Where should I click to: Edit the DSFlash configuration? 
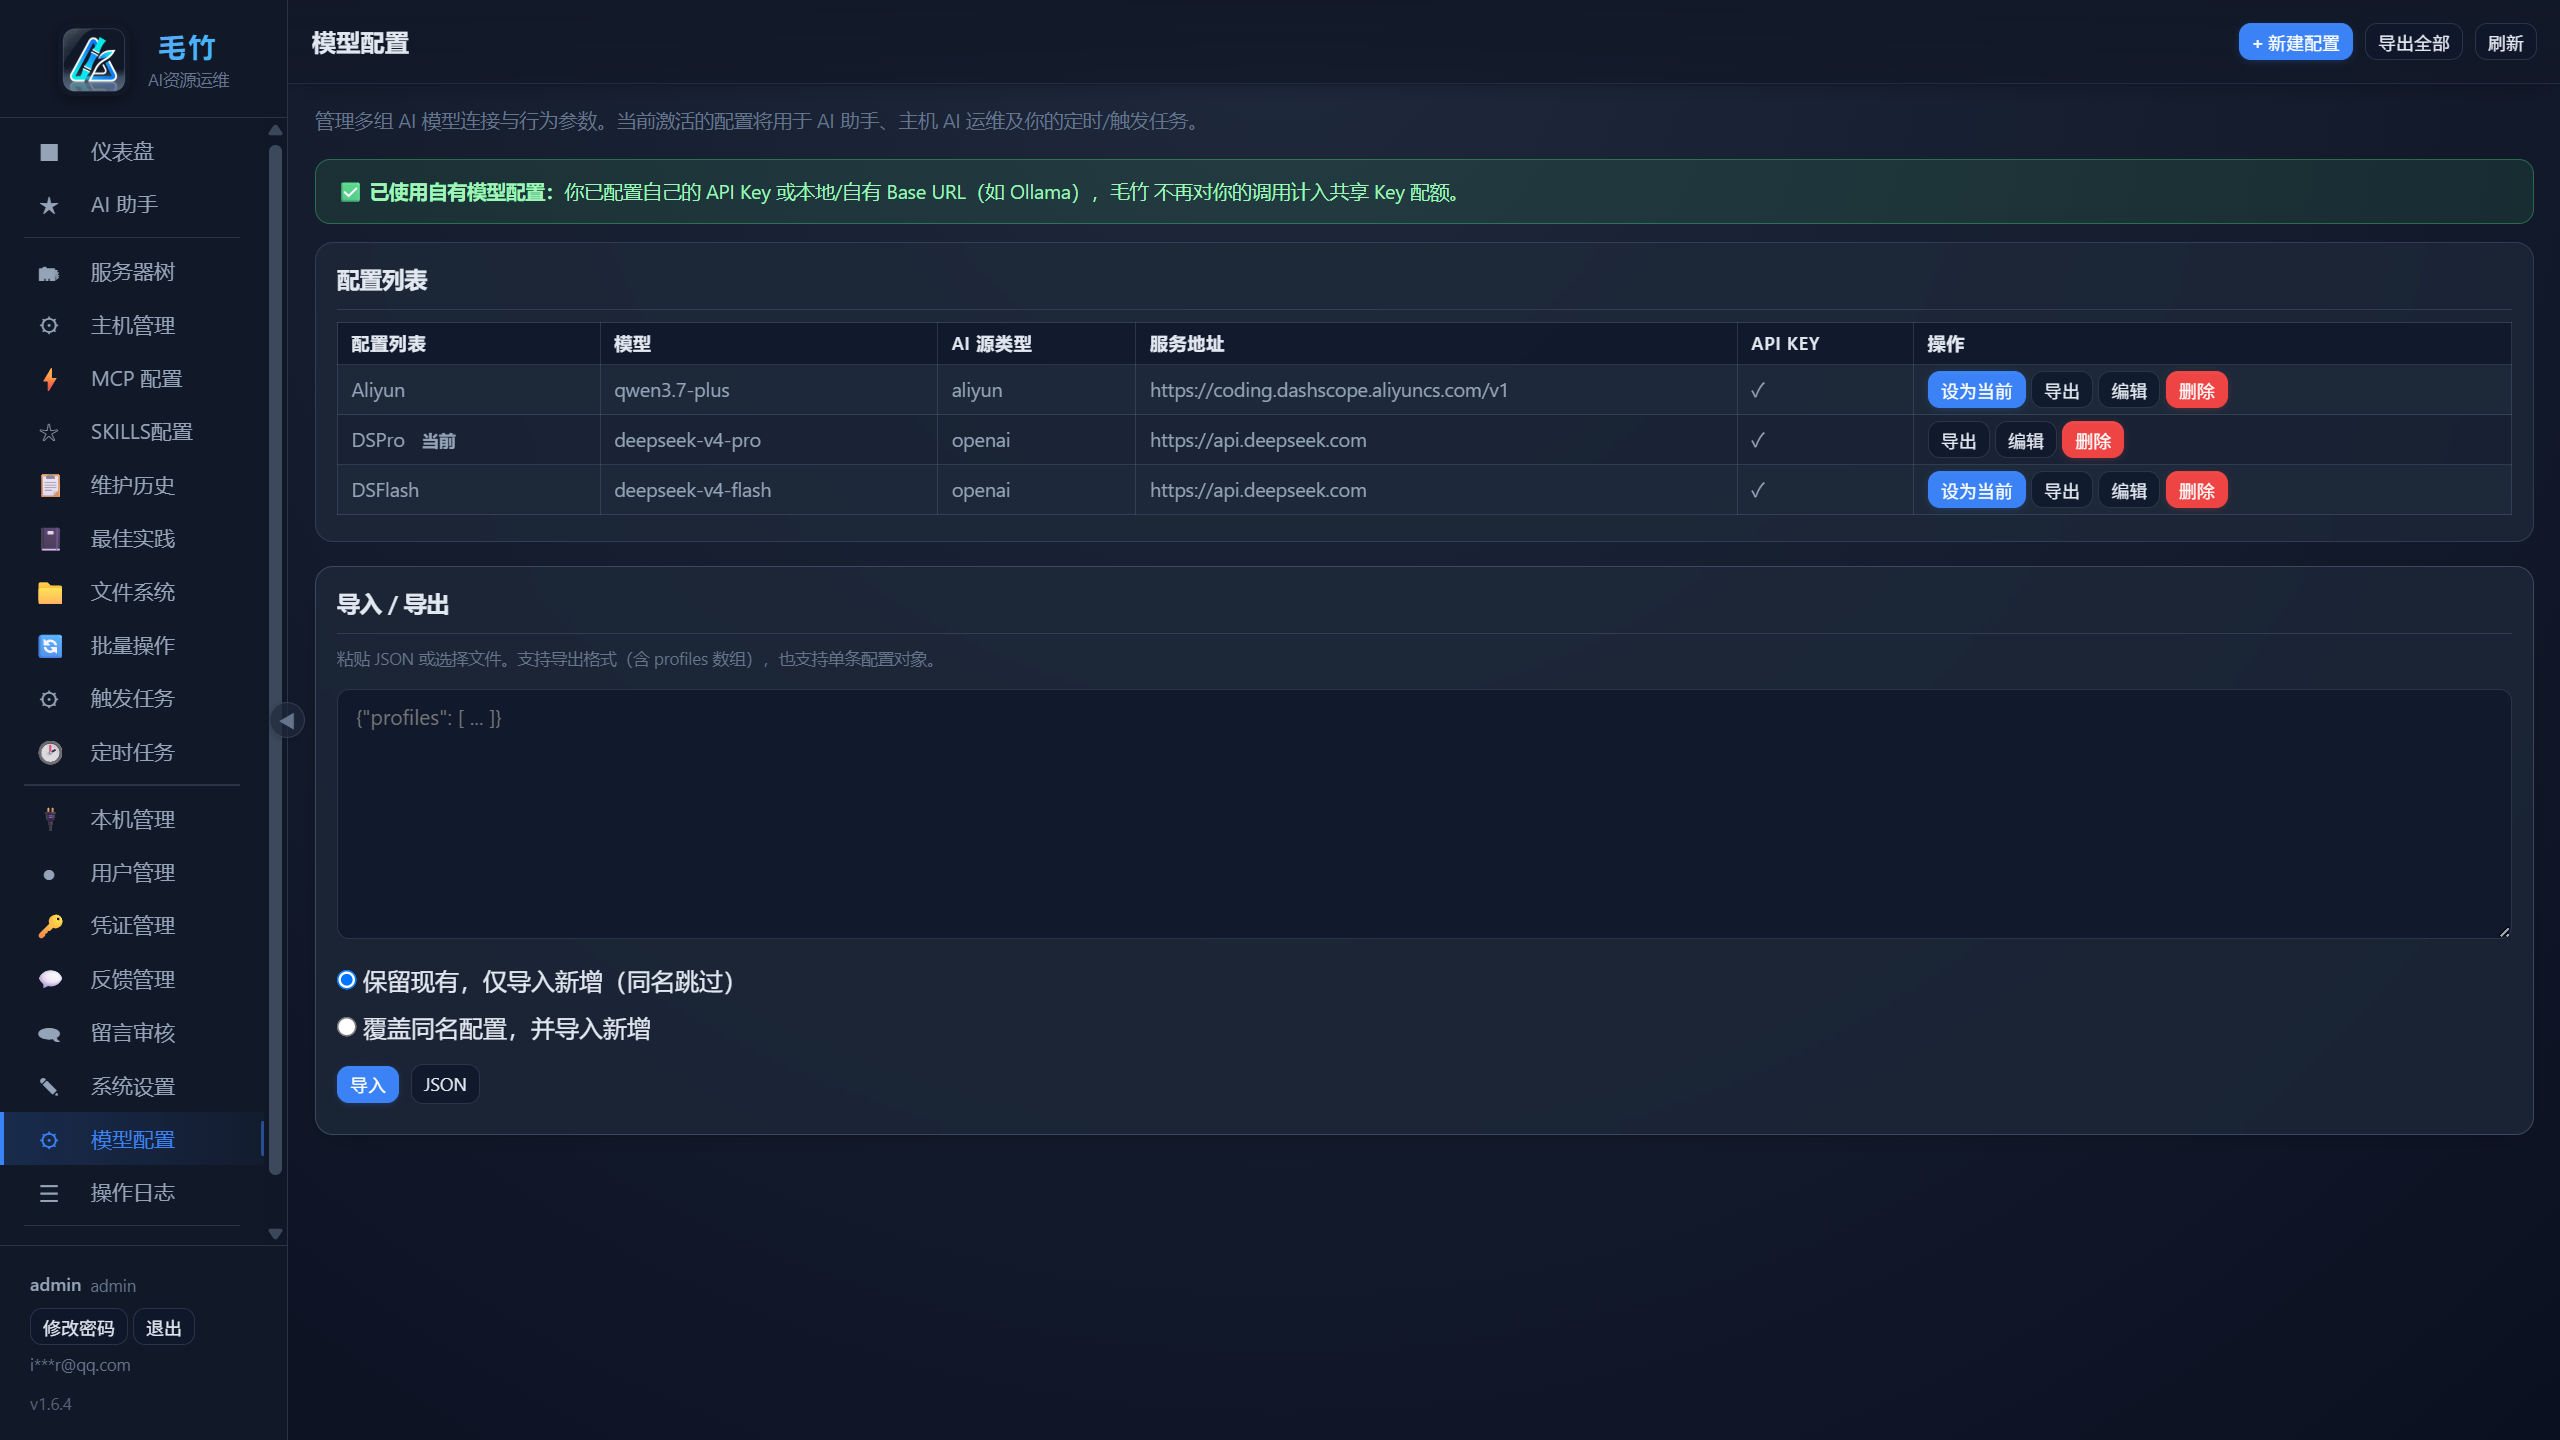tap(2128, 491)
